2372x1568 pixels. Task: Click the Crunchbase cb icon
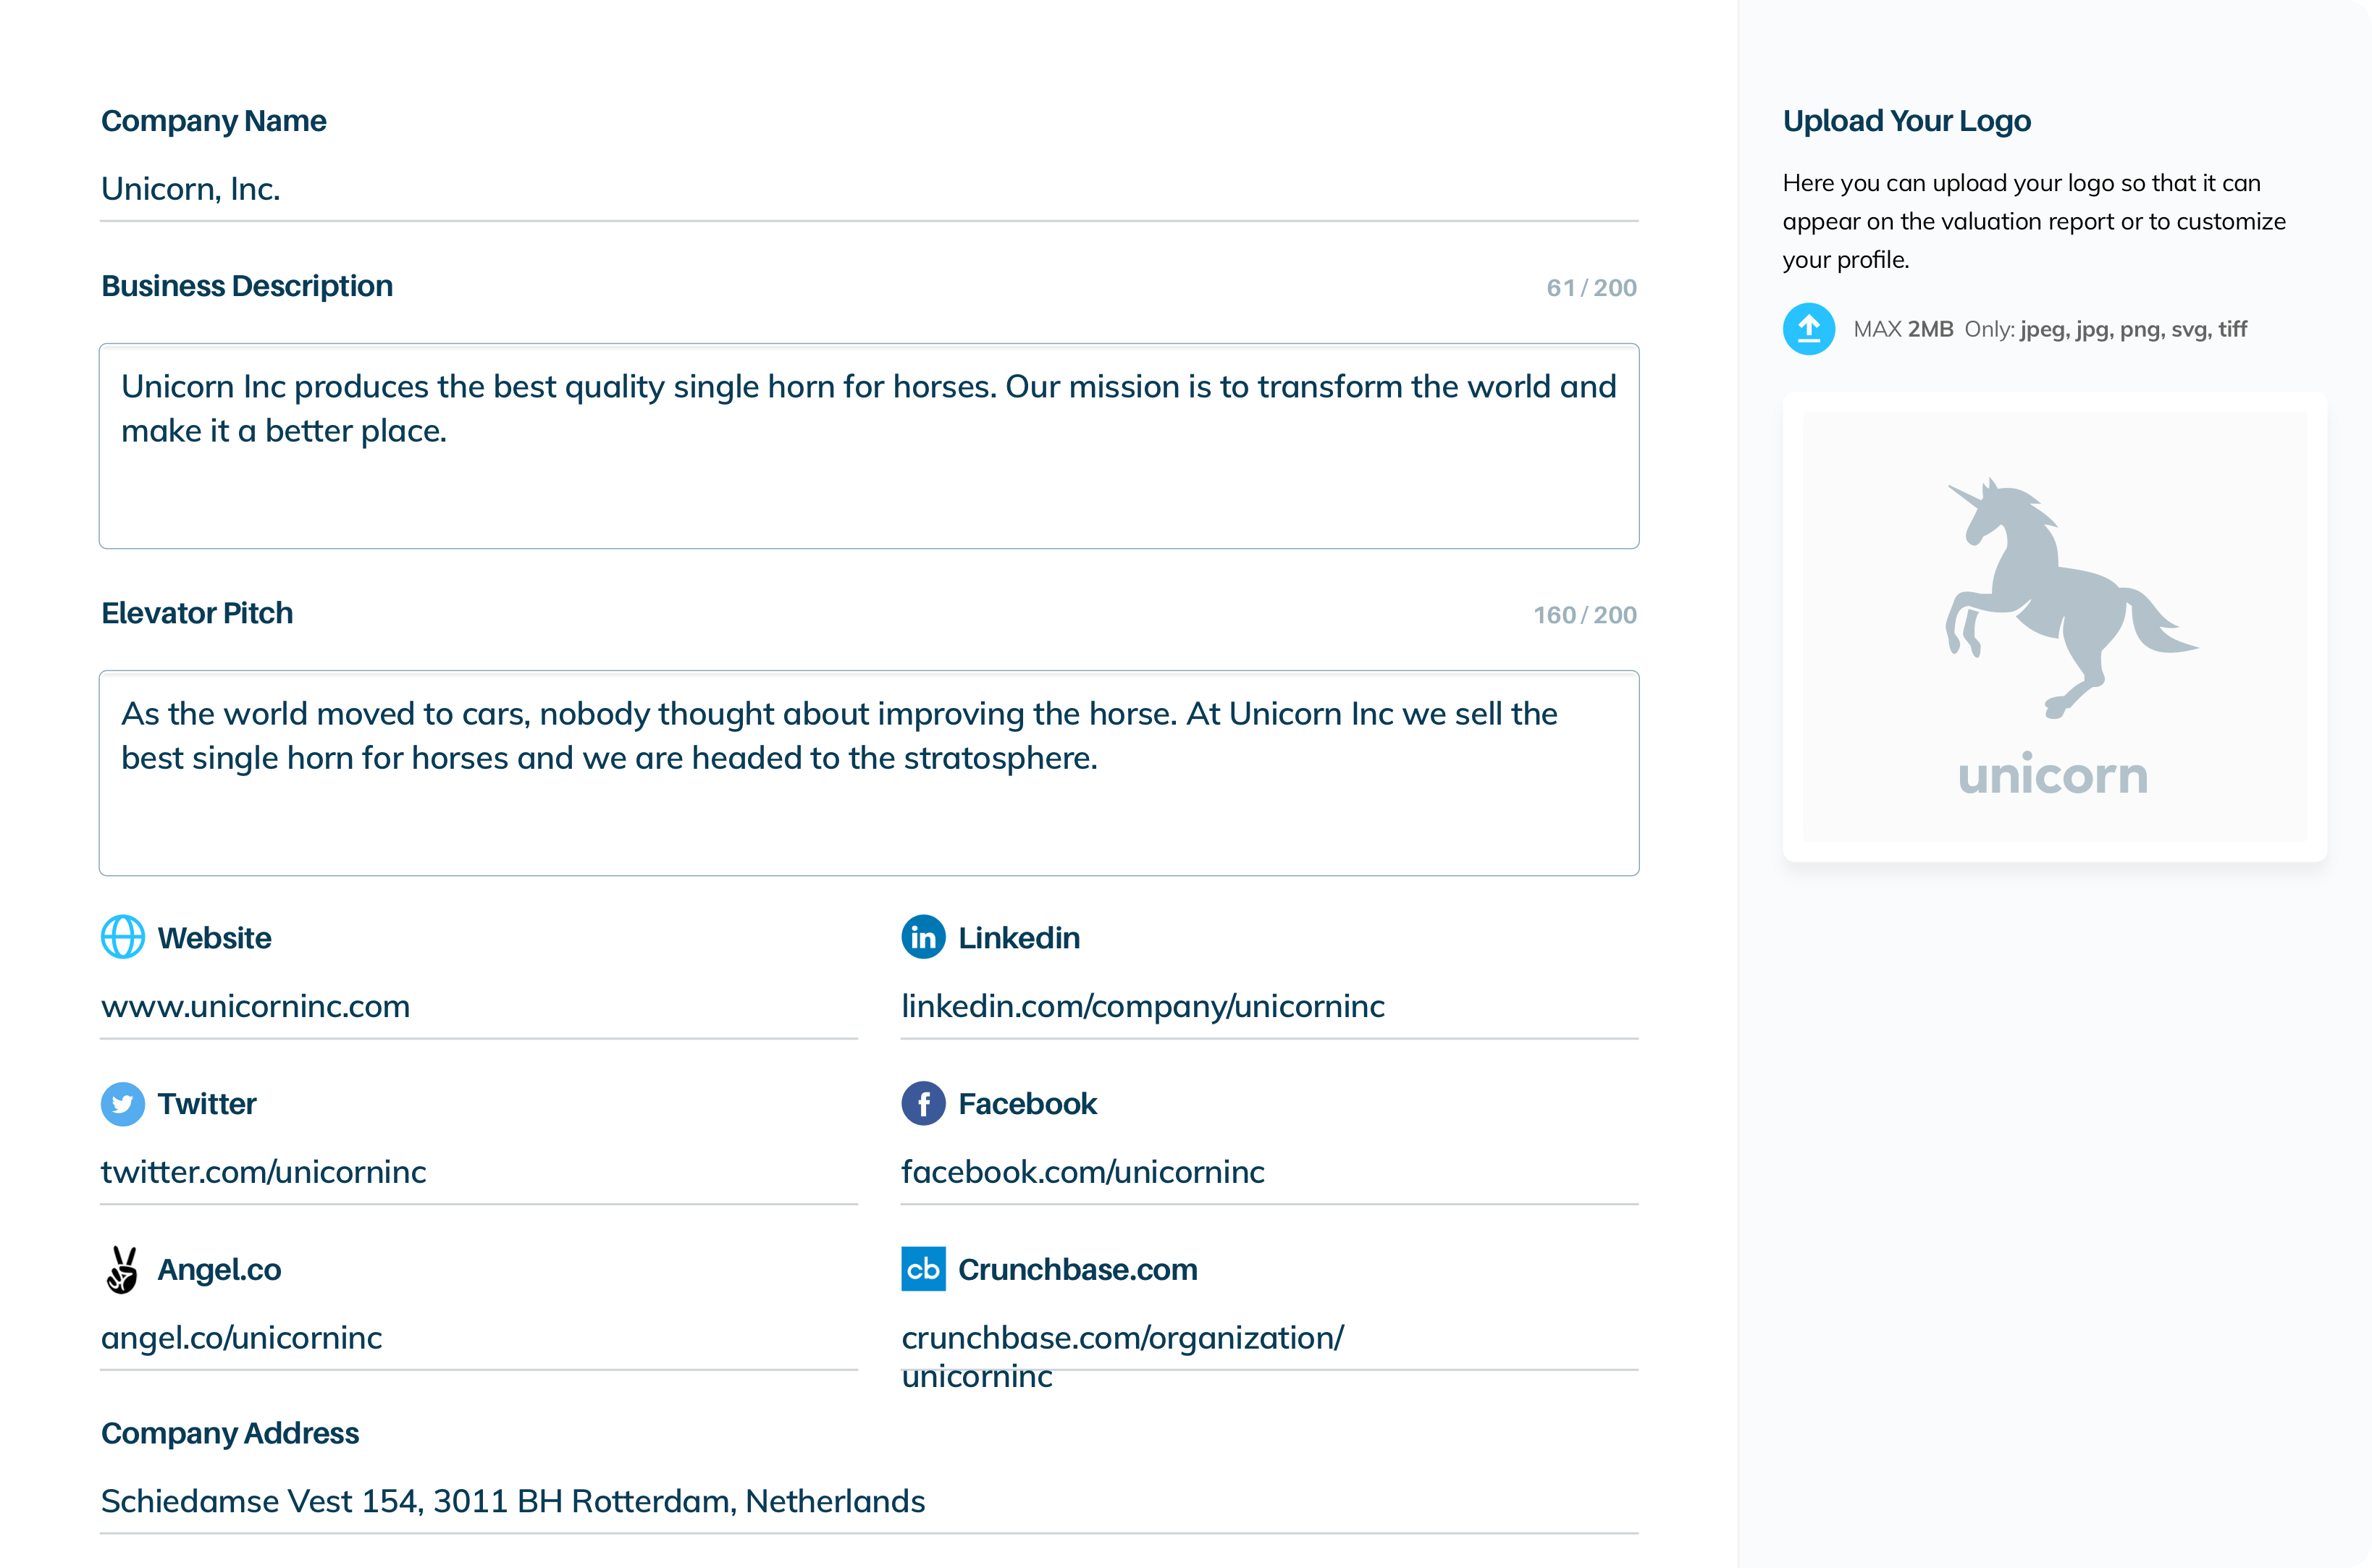[x=923, y=1269]
